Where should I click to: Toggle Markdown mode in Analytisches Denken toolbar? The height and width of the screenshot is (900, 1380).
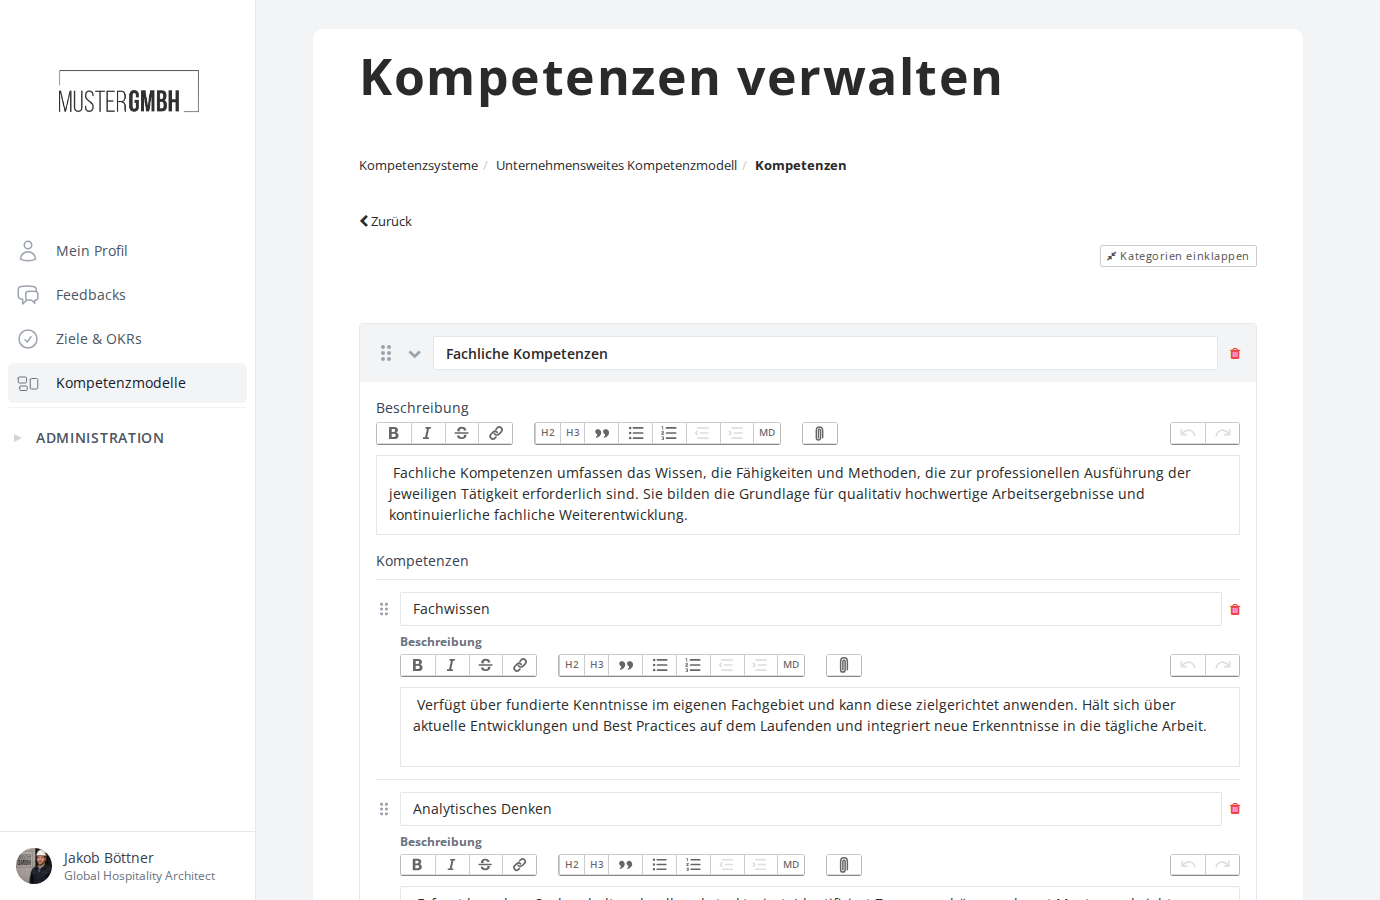point(791,865)
